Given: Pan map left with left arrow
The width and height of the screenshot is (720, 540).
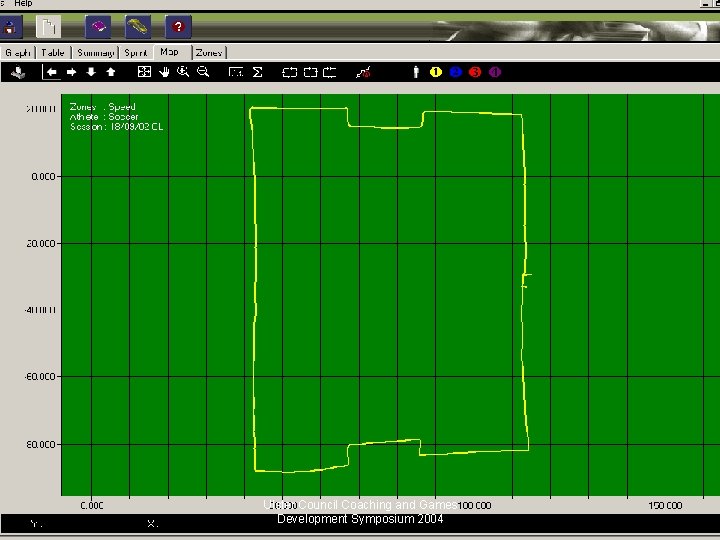Looking at the screenshot, I should click(x=51, y=72).
